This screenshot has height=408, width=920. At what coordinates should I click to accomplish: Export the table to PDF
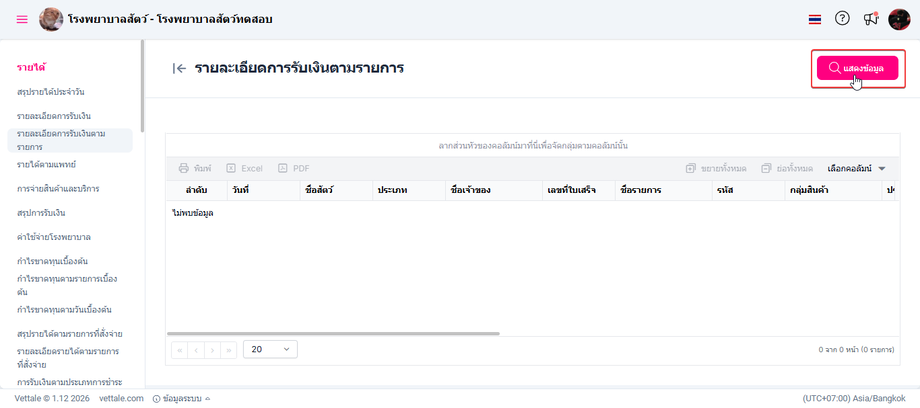tap(294, 168)
